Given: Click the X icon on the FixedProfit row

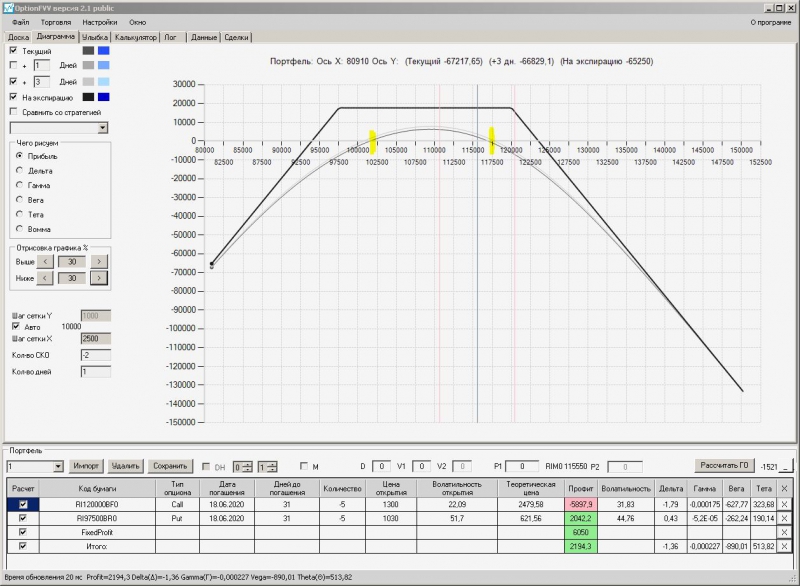Looking at the screenshot, I should pyautogui.click(x=784, y=532).
